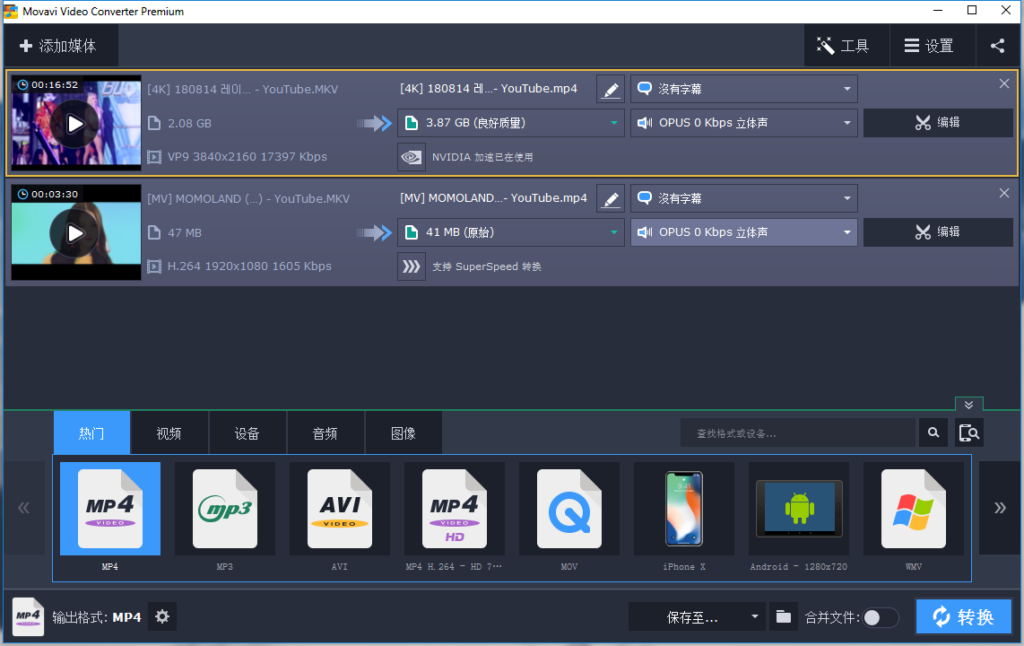Viewport: 1024px width, 646px height.
Task: Switch to the Popular (热门) tab
Action: point(91,432)
